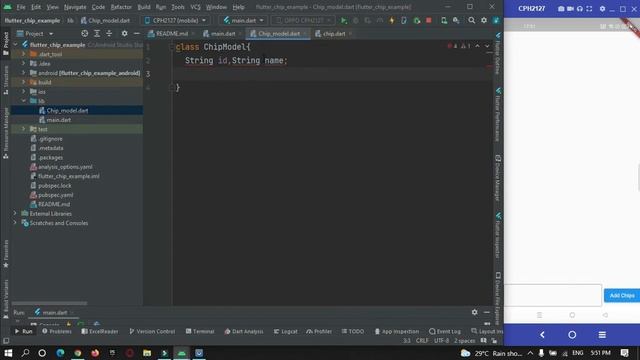Open the File menu
The width and height of the screenshot is (640, 360).
pos(21,7)
